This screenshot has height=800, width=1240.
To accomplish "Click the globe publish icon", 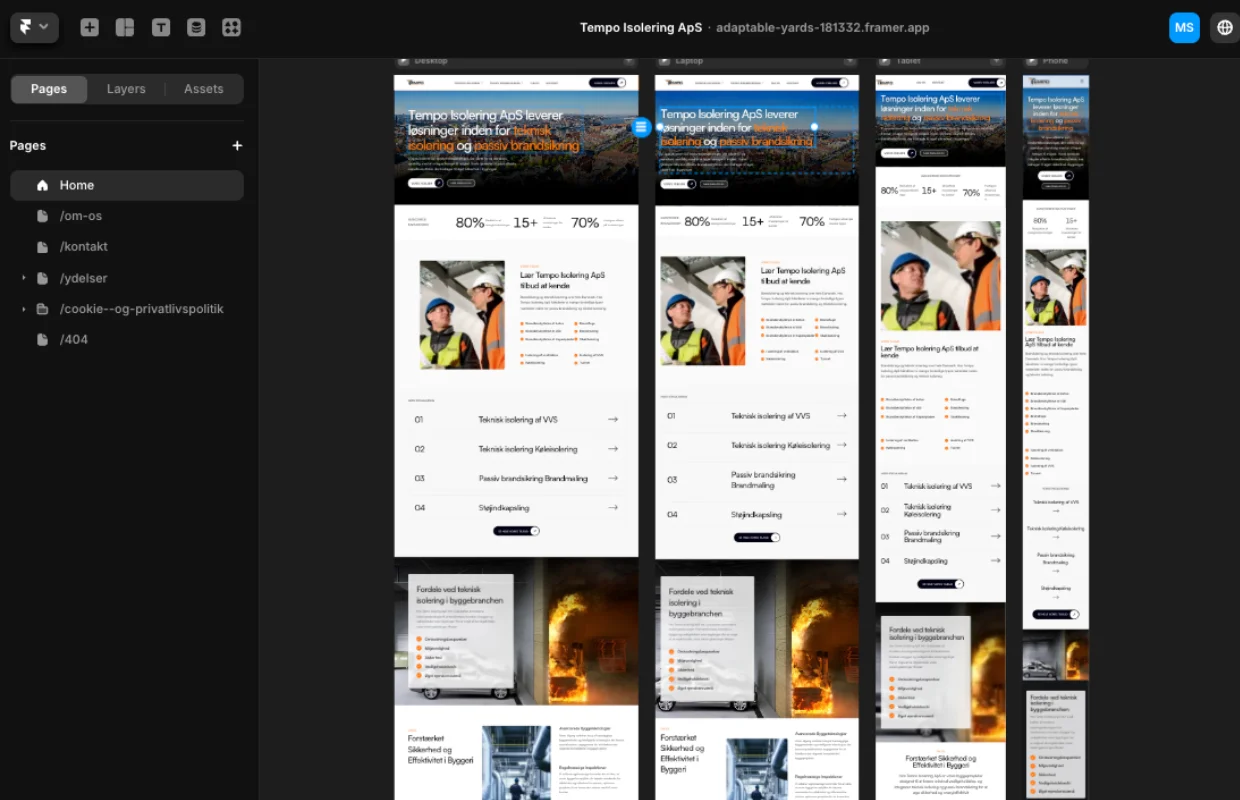I will 1225,28.
